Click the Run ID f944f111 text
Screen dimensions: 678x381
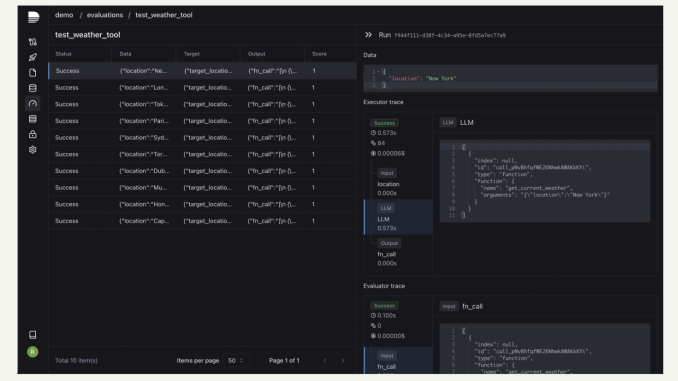[450, 35]
